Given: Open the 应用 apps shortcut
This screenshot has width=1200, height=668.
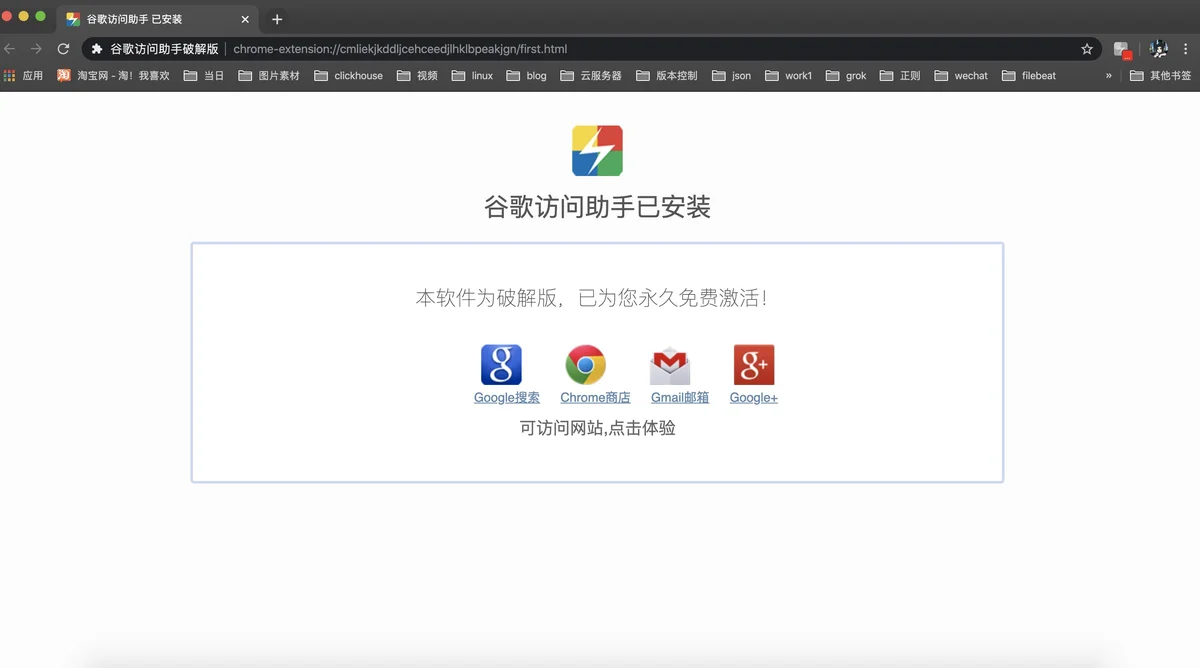Looking at the screenshot, I should [x=23, y=76].
